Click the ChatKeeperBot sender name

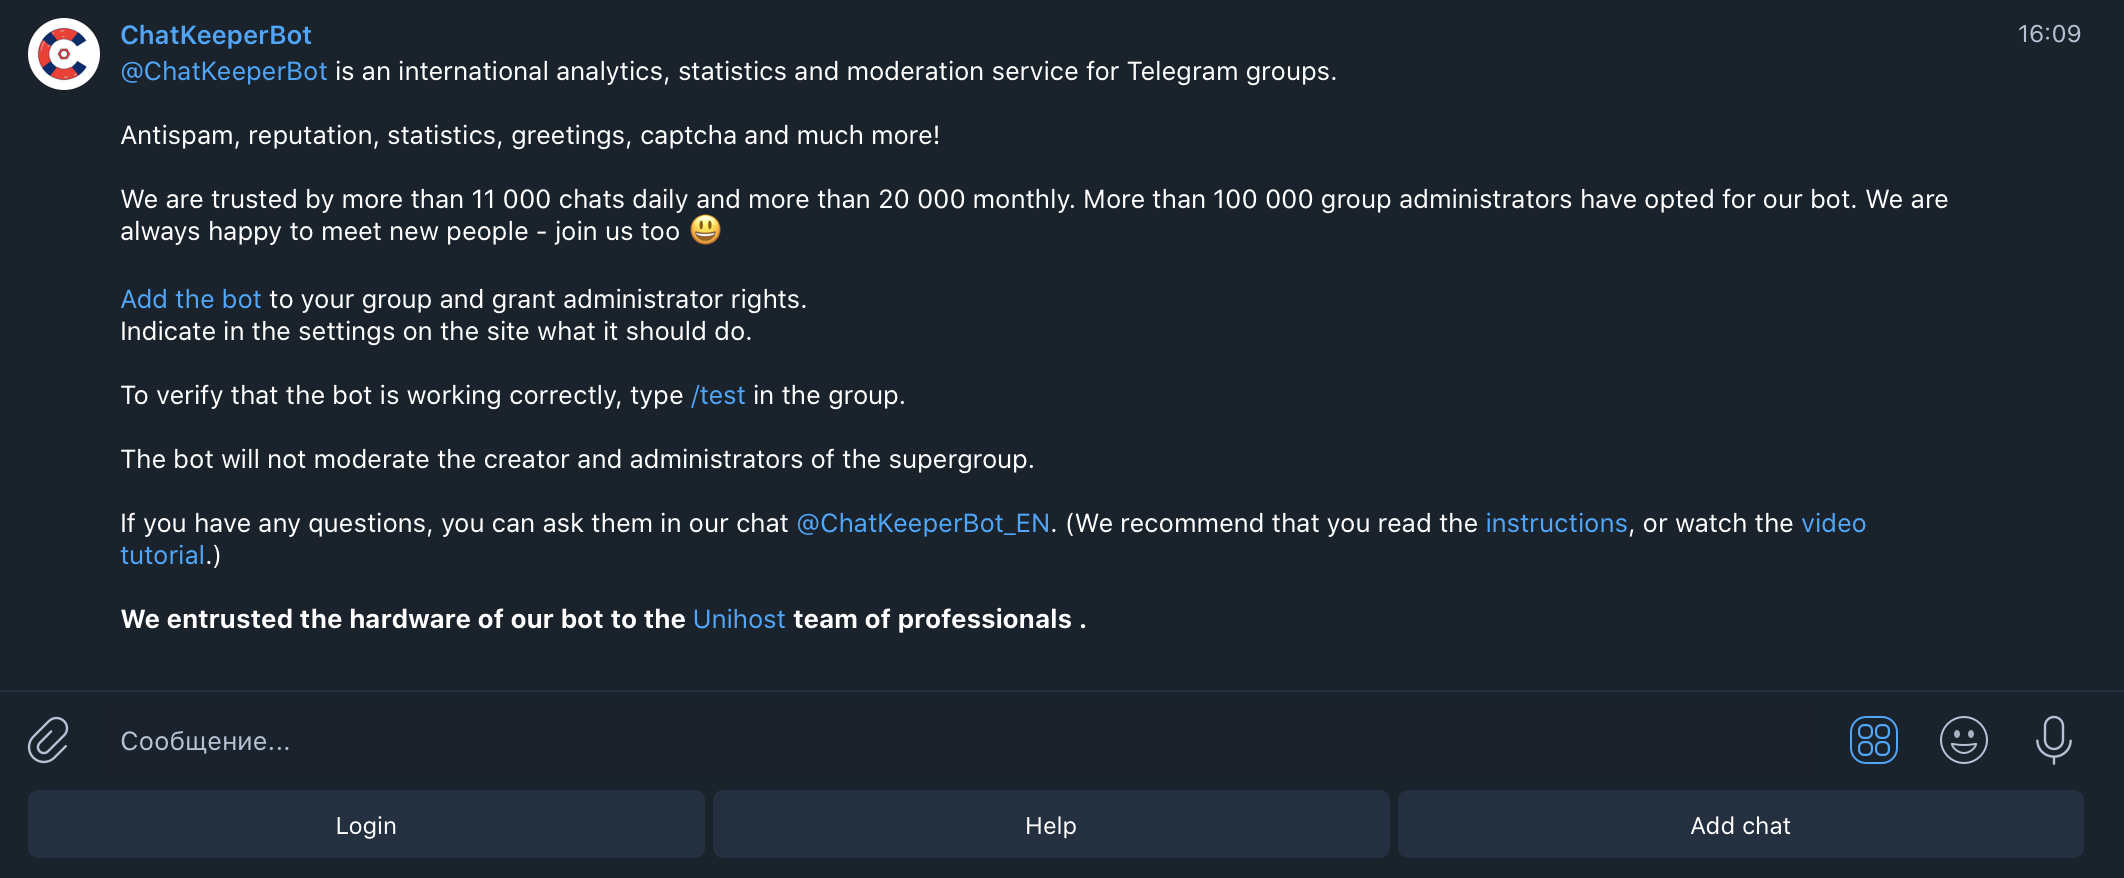216,35
